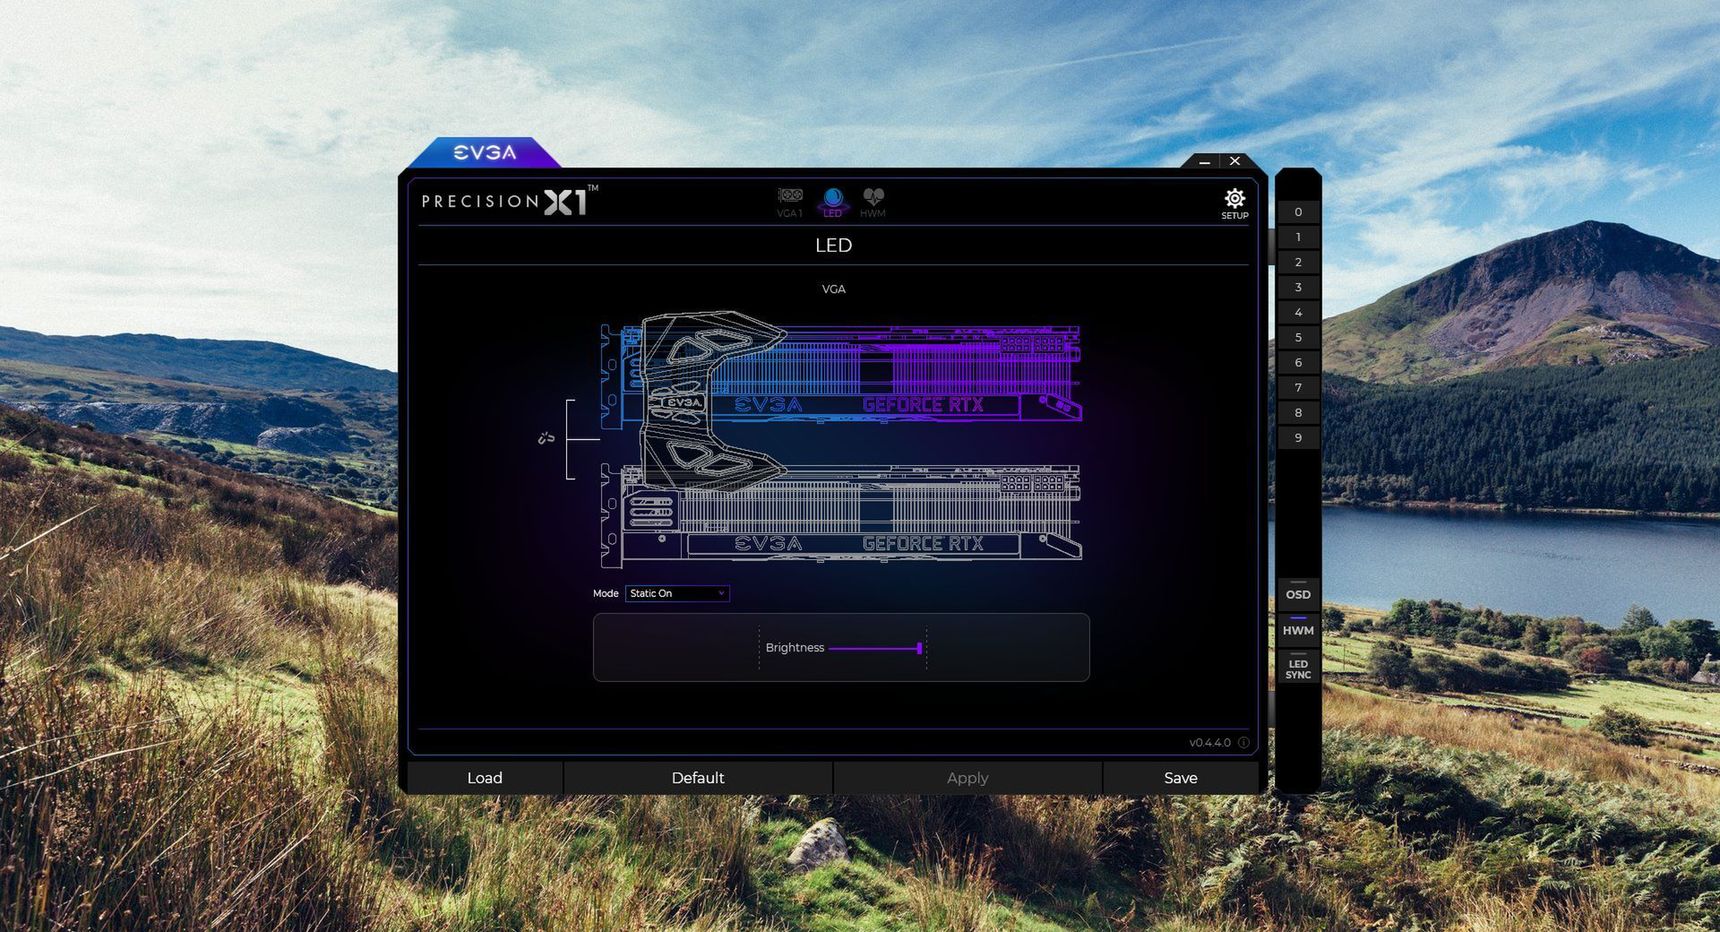This screenshot has width=1720, height=932.
Task: Close the Precision X1 window
Action: pyautogui.click(x=1235, y=161)
